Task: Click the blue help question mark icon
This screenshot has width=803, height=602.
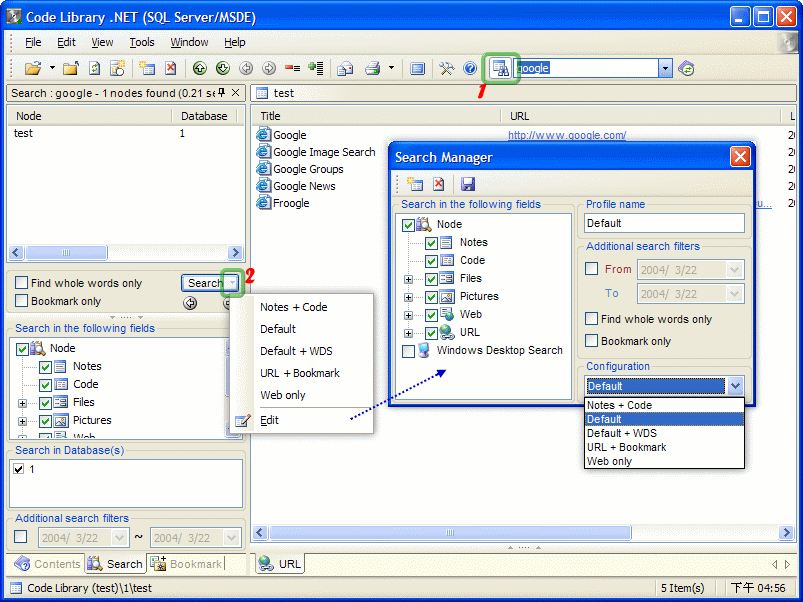Action: click(470, 68)
